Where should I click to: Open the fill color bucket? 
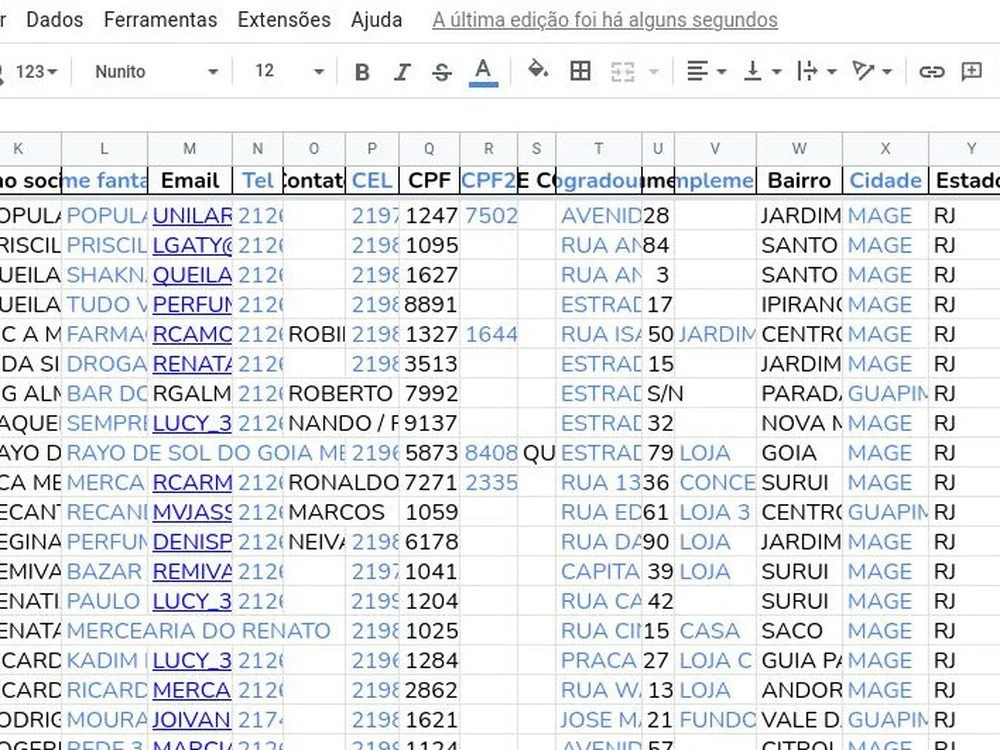538,71
